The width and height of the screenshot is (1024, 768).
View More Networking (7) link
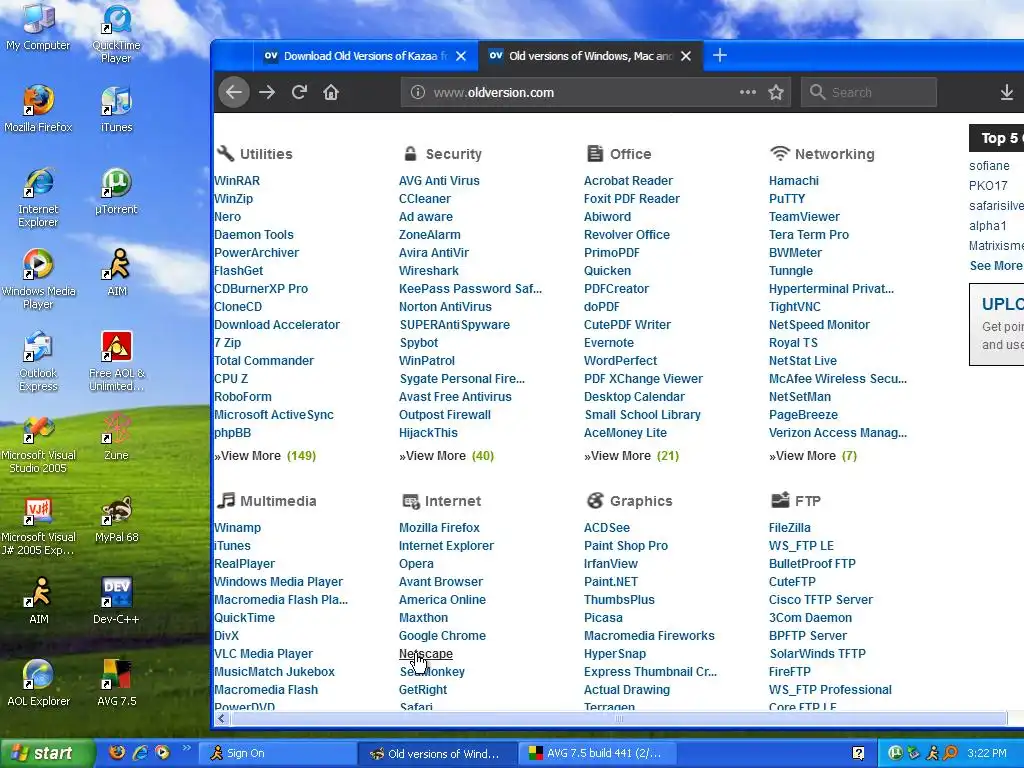point(812,456)
